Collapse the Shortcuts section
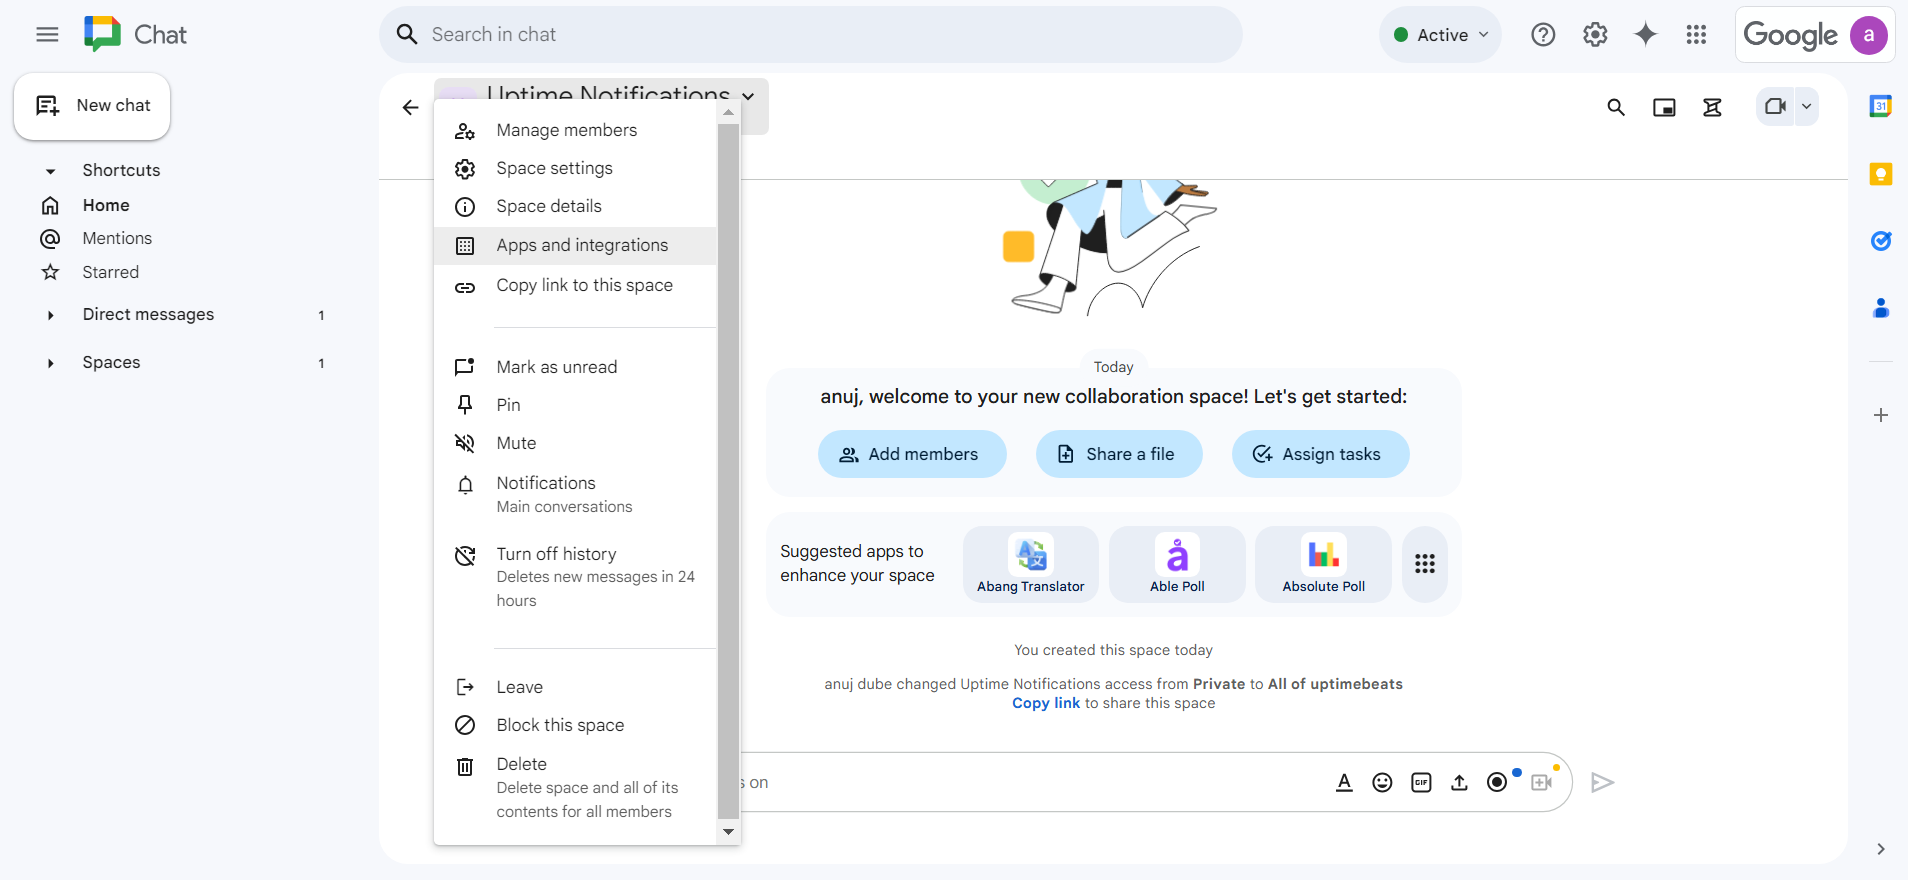The height and width of the screenshot is (880, 1908). (x=50, y=171)
